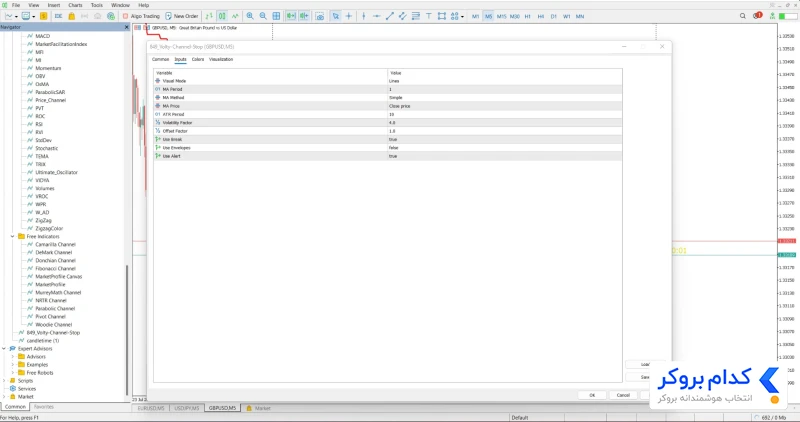Close the Navigator panel
800x422 pixels.
tap(127, 27)
